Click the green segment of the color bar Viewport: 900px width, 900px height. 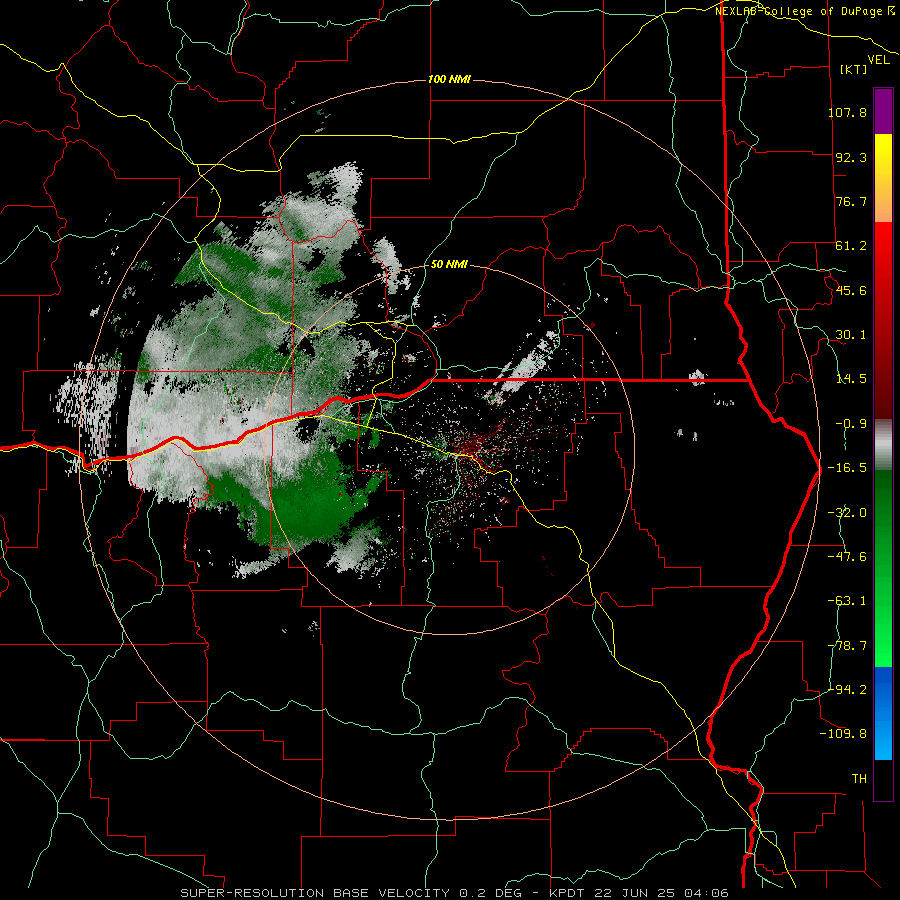(883, 568)
